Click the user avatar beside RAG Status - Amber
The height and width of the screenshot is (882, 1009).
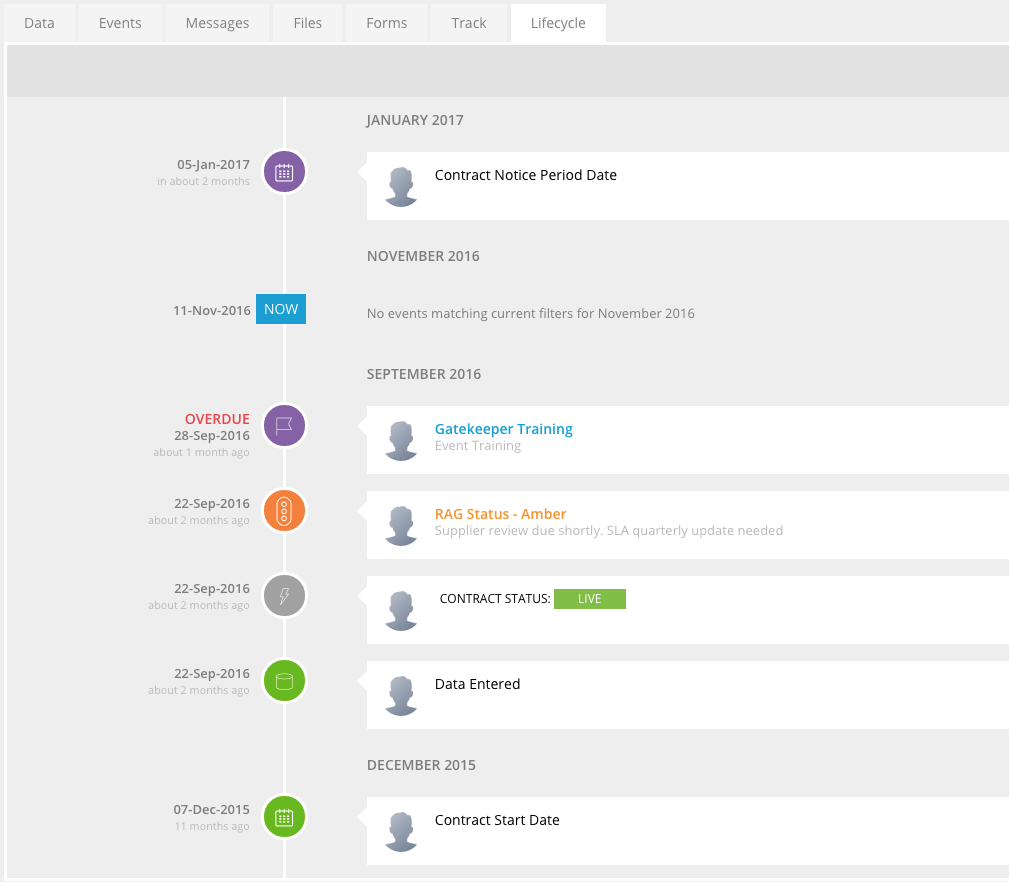pos(401,526)
